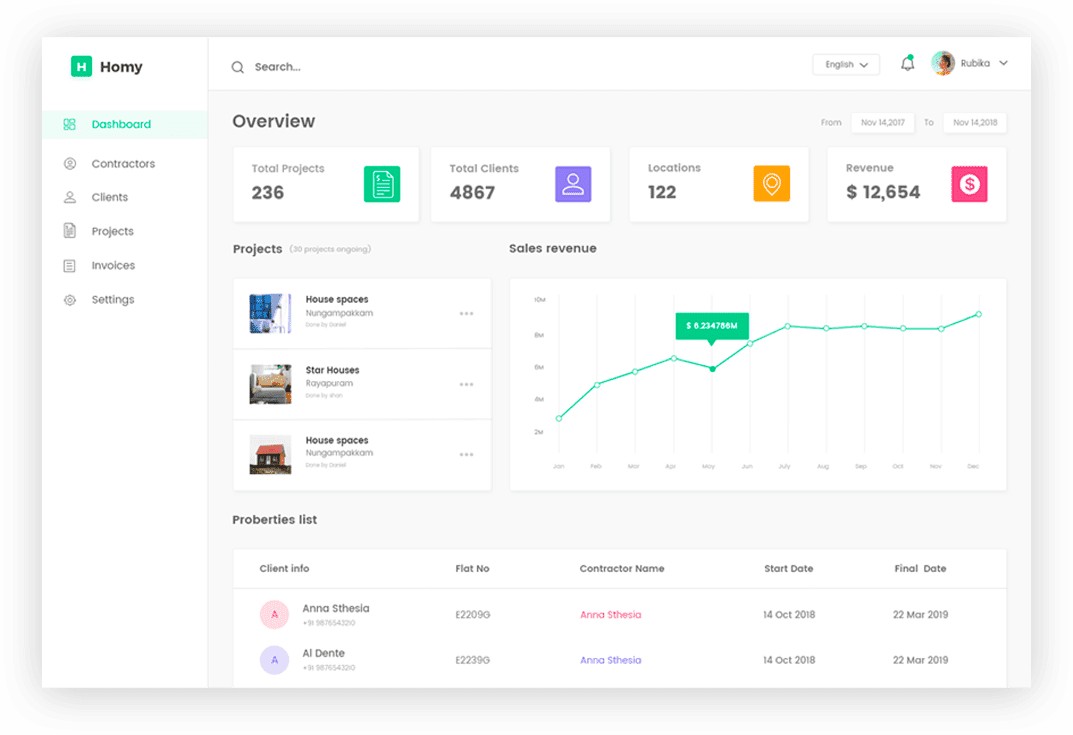The height and width of the screenshot is (735, 1073).
Task: Expand the Rubika user menu chevron
Action: (x=1003, y=63)
